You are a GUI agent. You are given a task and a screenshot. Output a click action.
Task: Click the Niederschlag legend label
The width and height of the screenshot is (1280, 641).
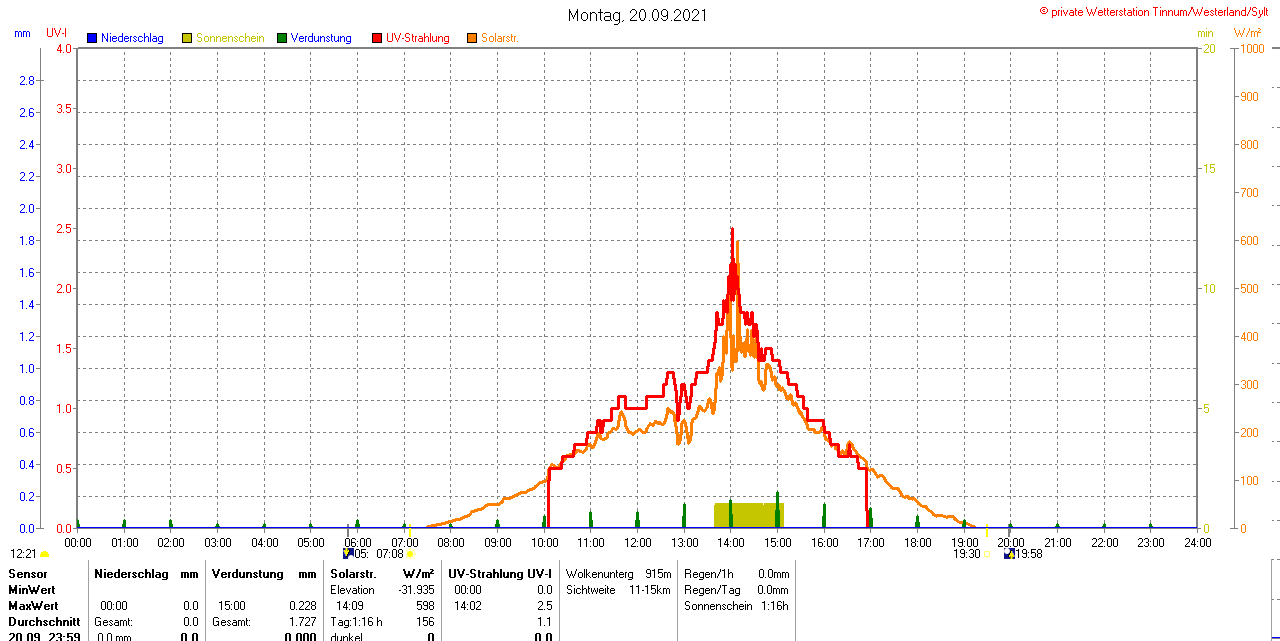(x=132, y=38)
